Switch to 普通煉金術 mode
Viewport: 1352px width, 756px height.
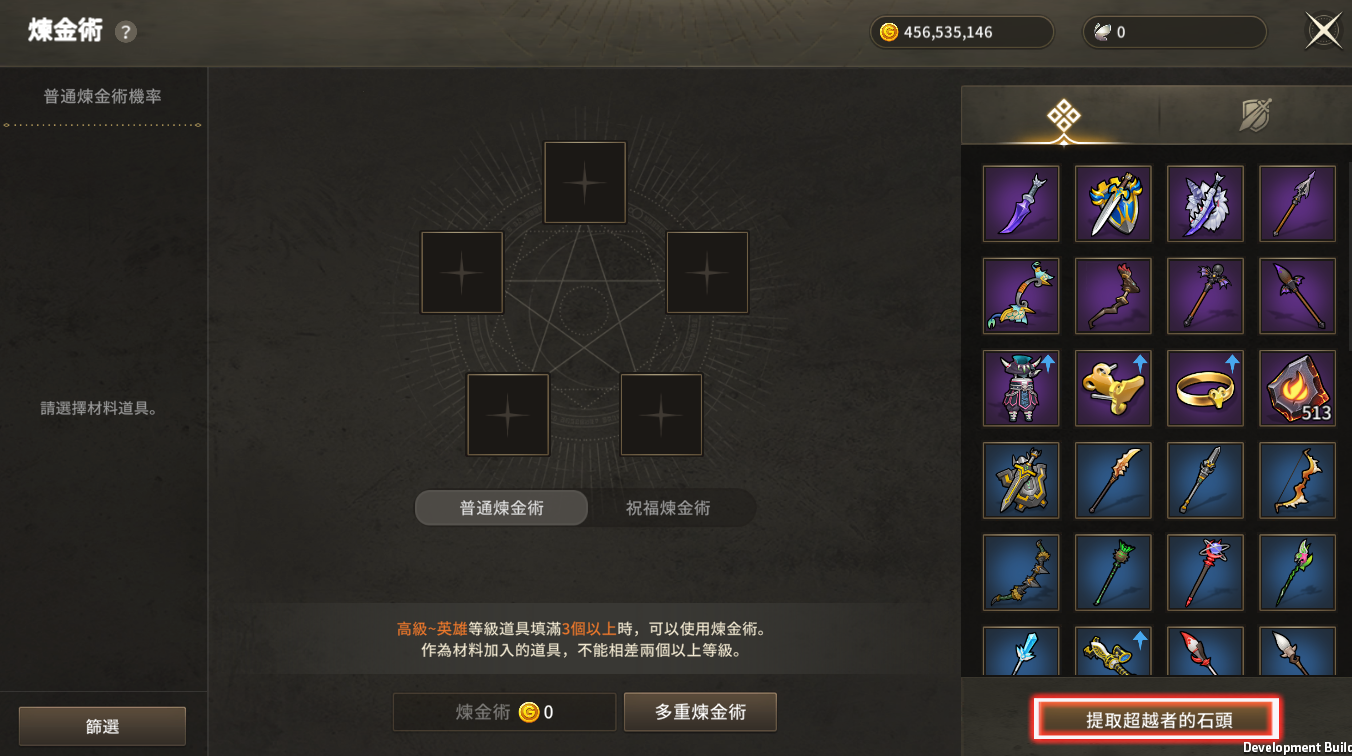501,508
